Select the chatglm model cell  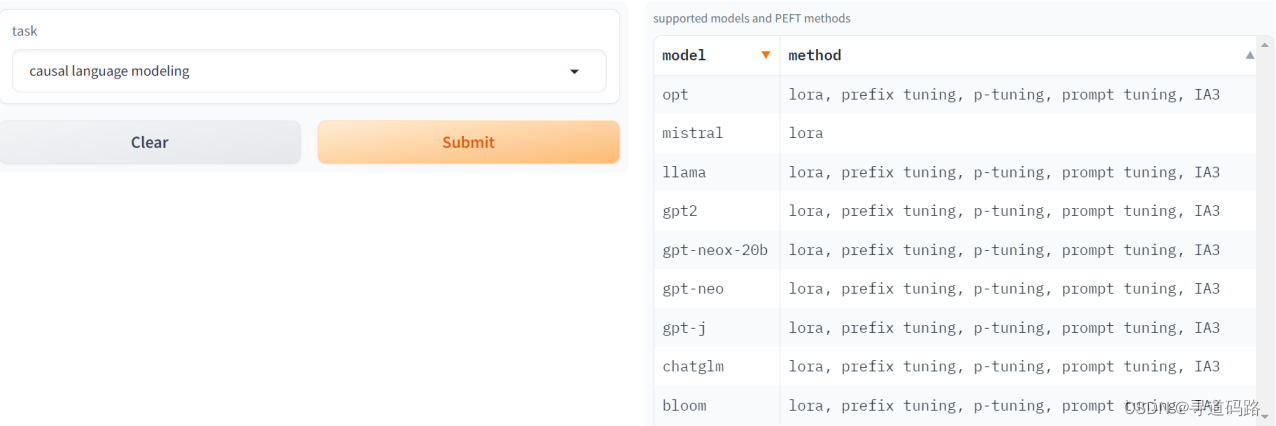pos(717,367)
